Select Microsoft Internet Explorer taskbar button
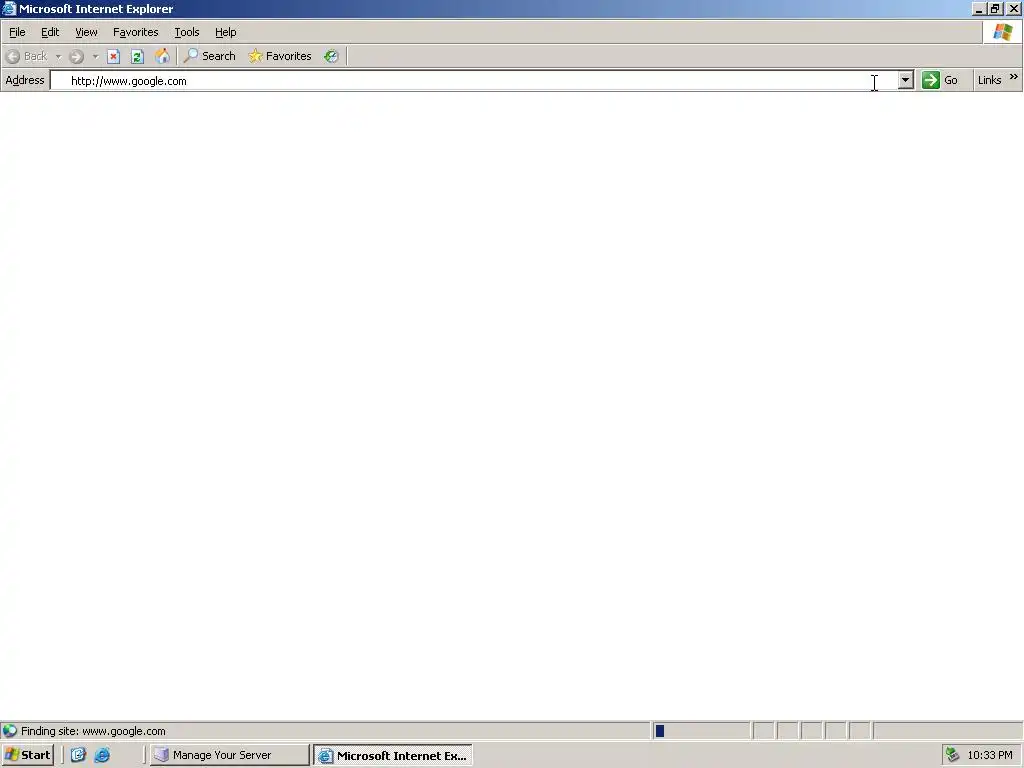 392,756
